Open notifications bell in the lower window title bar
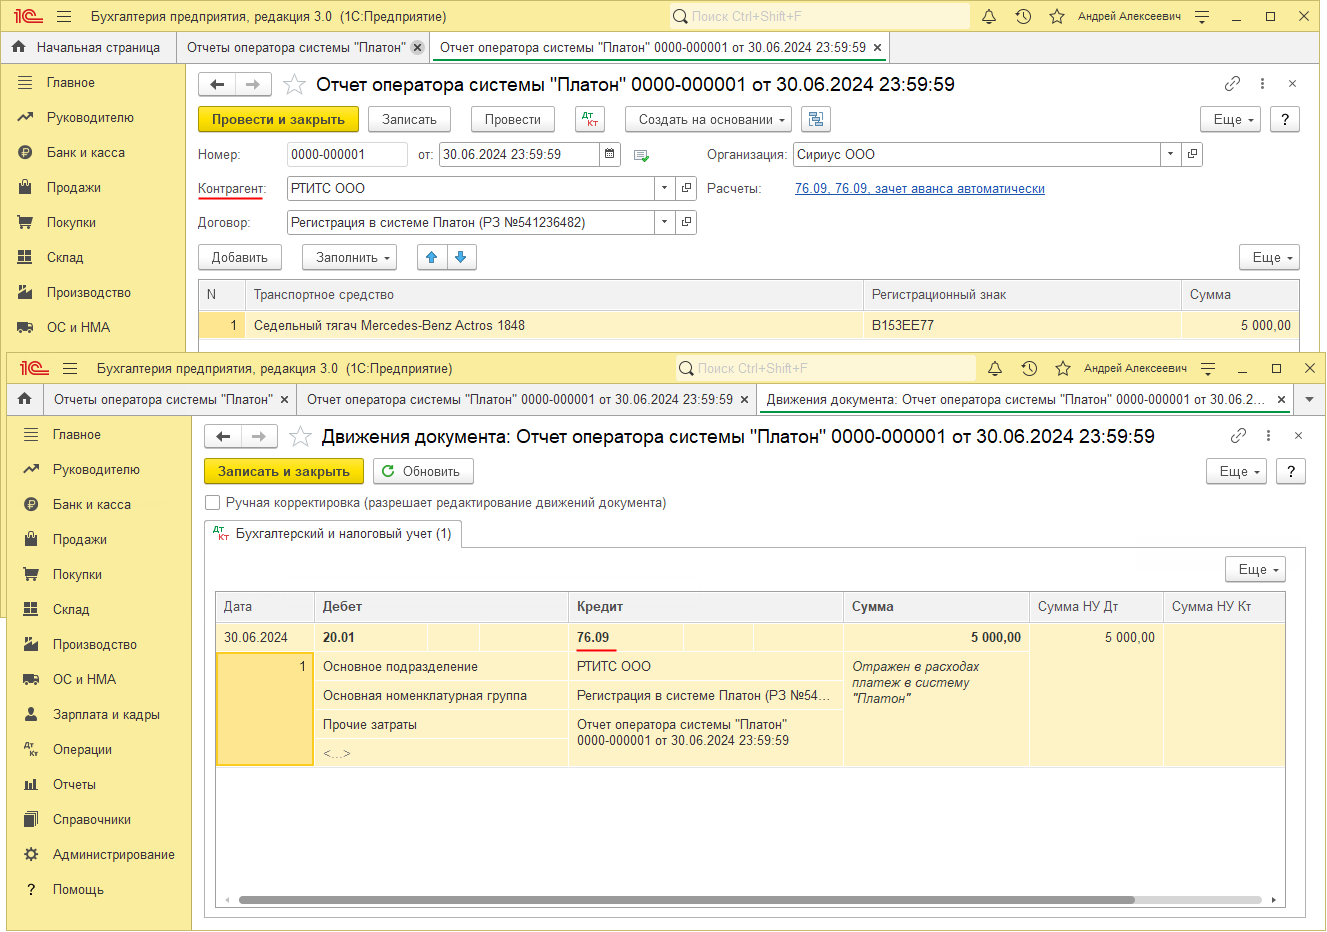 [995, 368]
